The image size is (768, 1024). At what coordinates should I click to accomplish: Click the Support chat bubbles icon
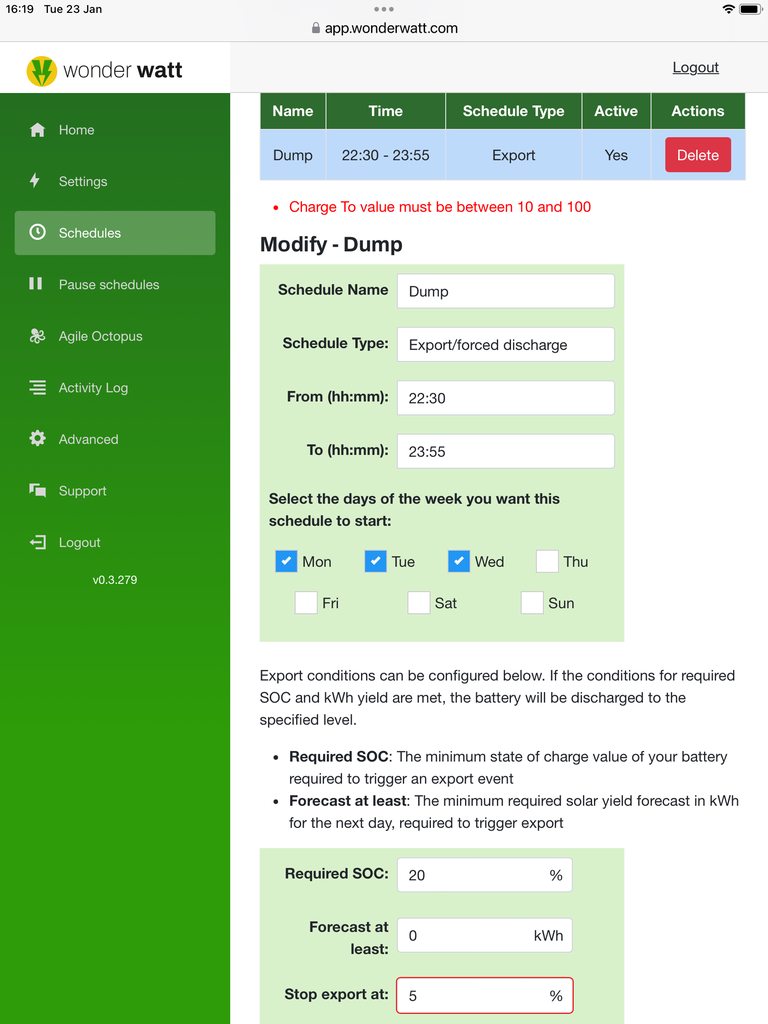coord(38,490)
